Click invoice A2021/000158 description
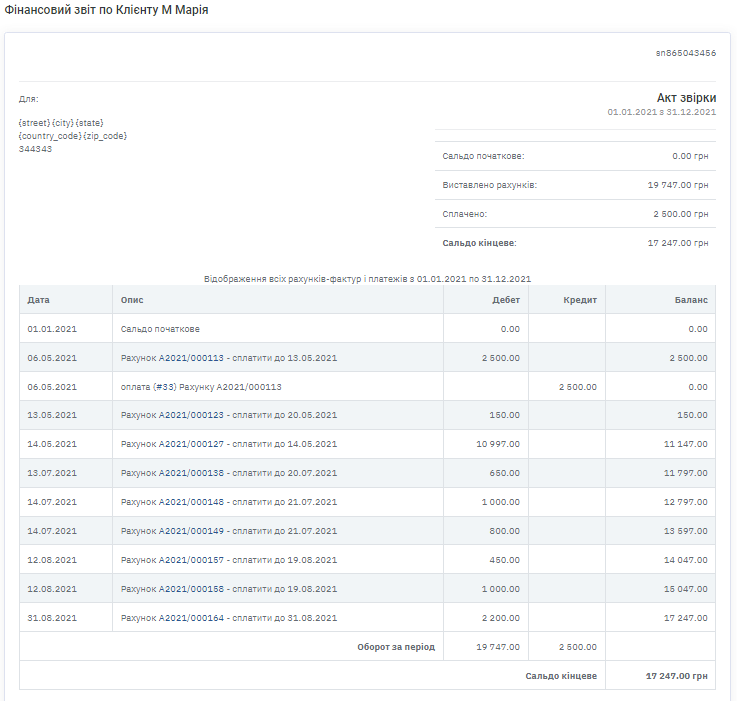The height and width of the screenshot is (701, 737). (228, 589)
